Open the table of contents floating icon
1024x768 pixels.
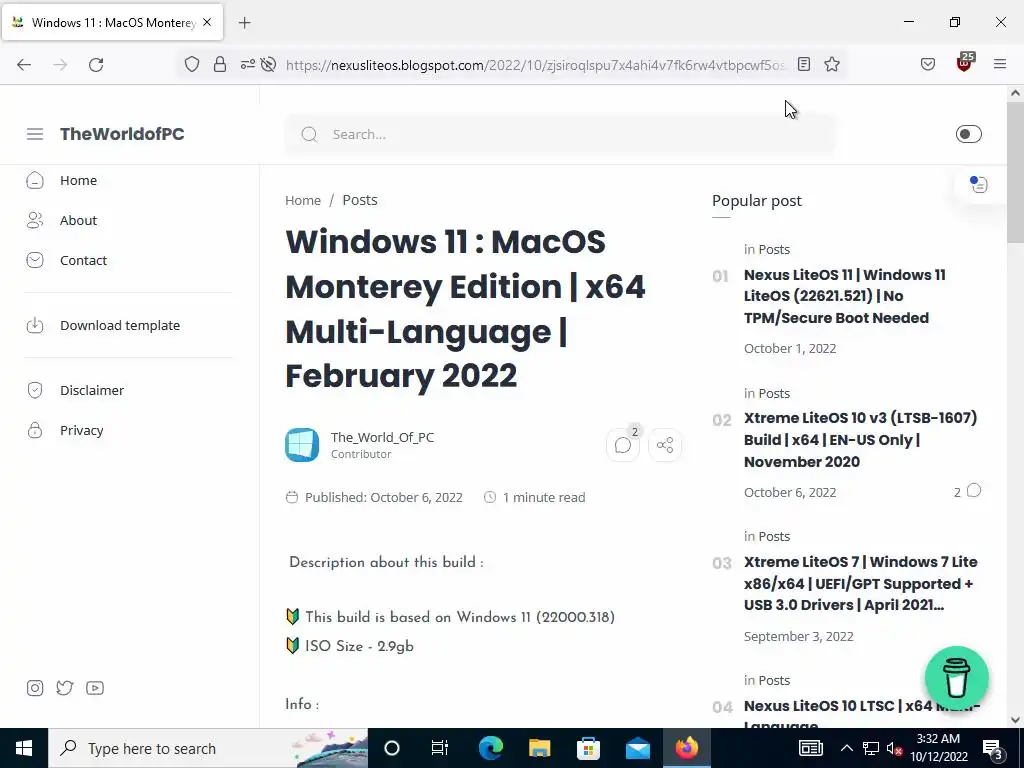point(978,185)
